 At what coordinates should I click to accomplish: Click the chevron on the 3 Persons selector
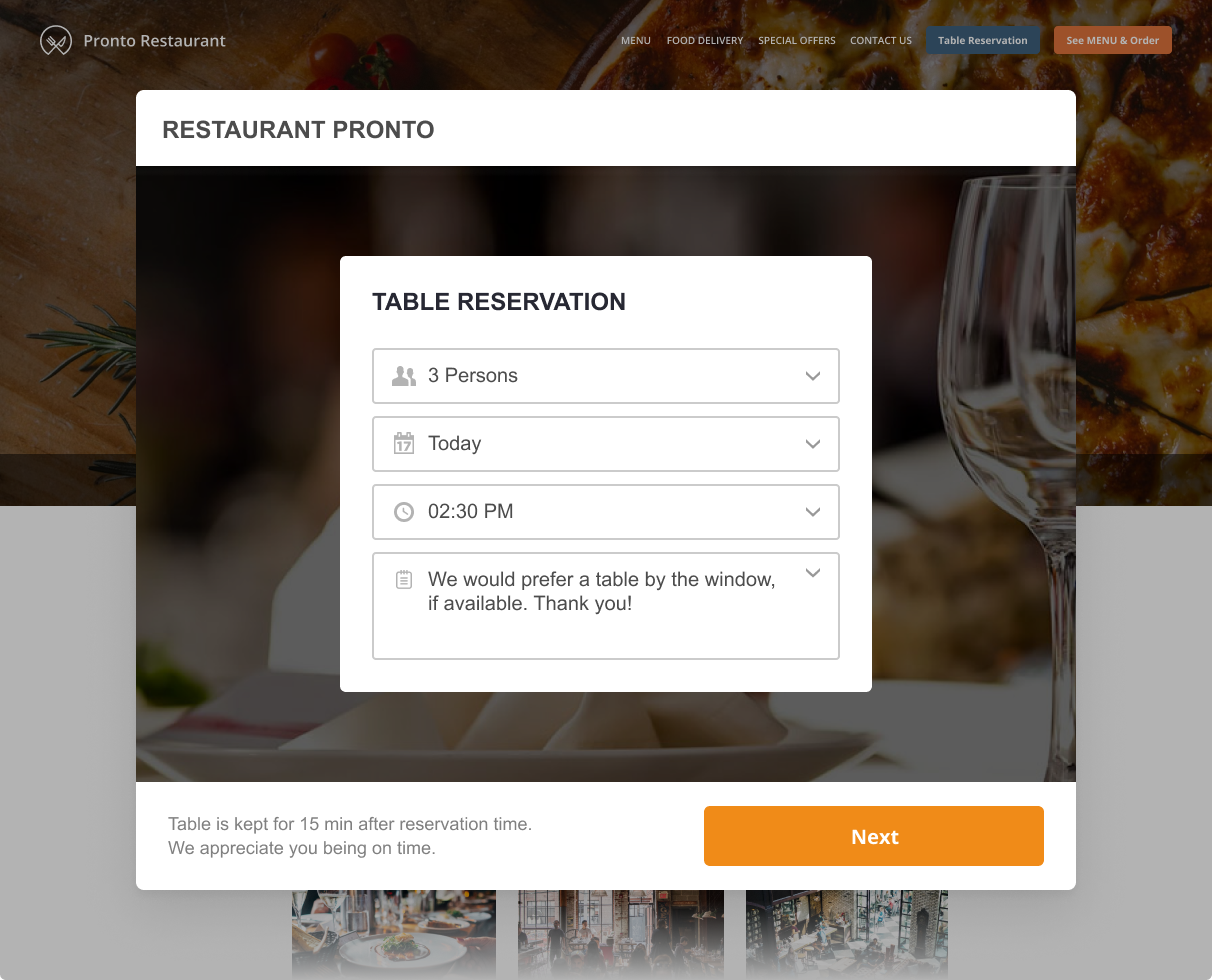click(813, 376)
